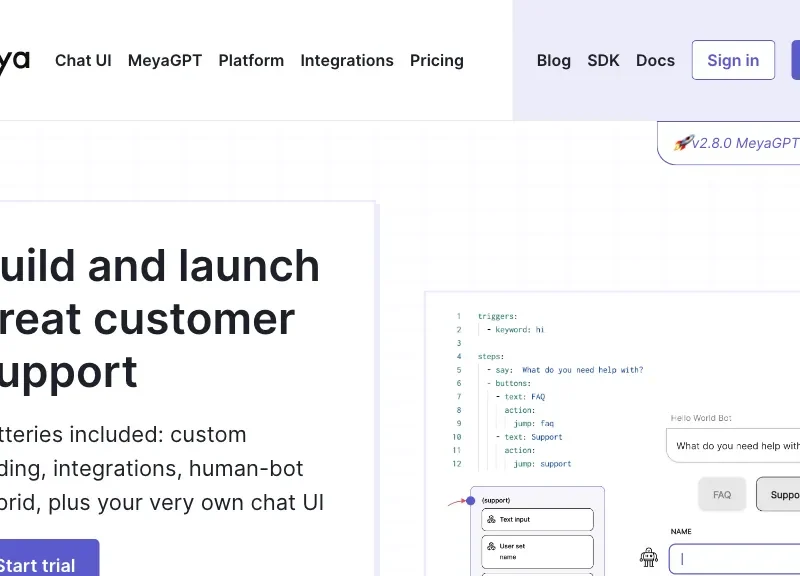
Task: Click the 'jump: support' code line
Action: tap(542, 464)
